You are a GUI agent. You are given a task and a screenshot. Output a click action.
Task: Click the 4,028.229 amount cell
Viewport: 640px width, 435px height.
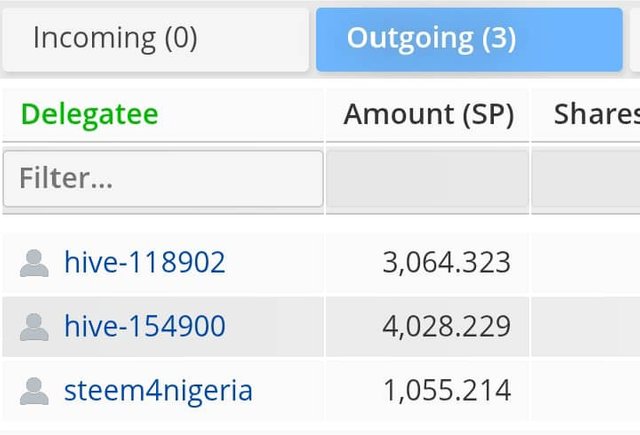pyautogui.click(x=427, y=326)
